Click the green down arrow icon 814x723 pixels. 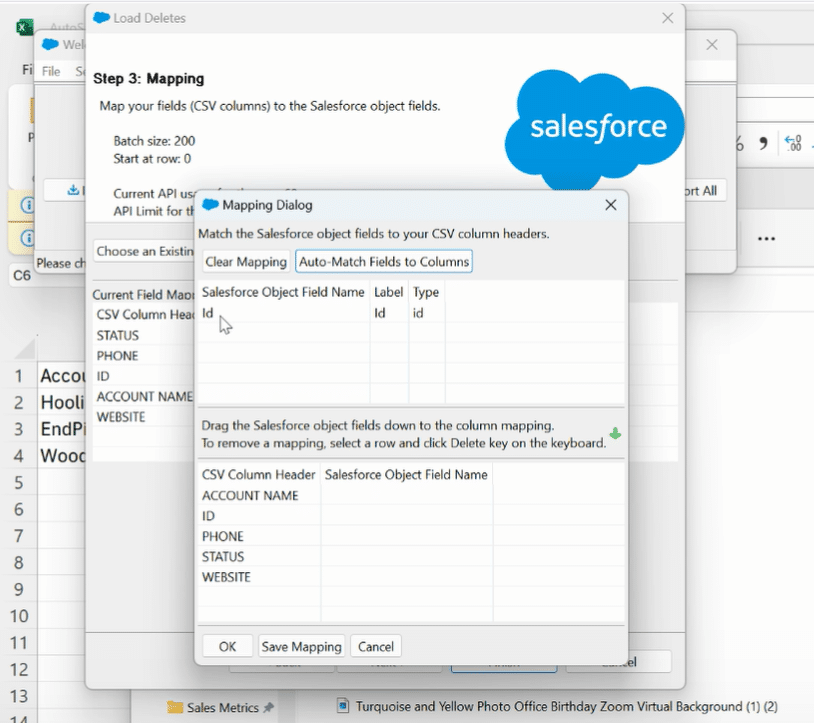[x=615, y=434]
